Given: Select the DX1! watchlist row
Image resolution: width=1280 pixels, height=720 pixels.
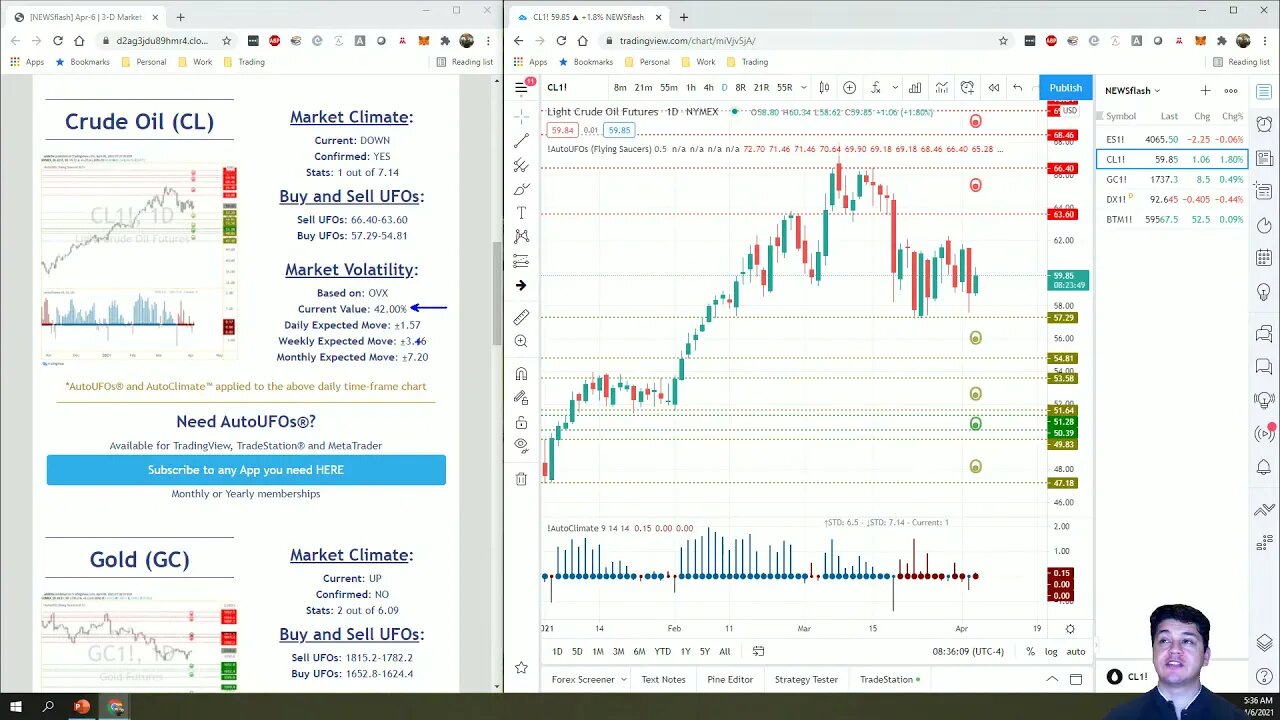Looking at the screenshot, I should [x=1174, y=199].
